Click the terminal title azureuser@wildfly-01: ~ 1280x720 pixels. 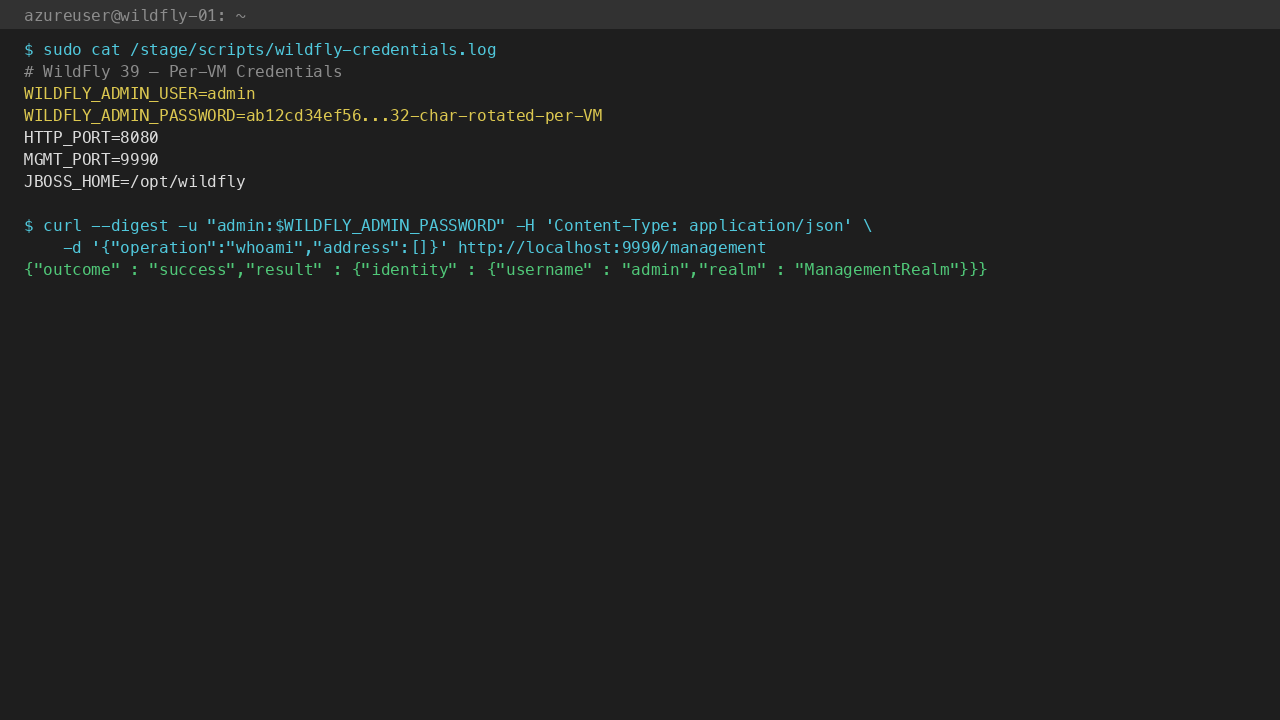tap(135, 15)
